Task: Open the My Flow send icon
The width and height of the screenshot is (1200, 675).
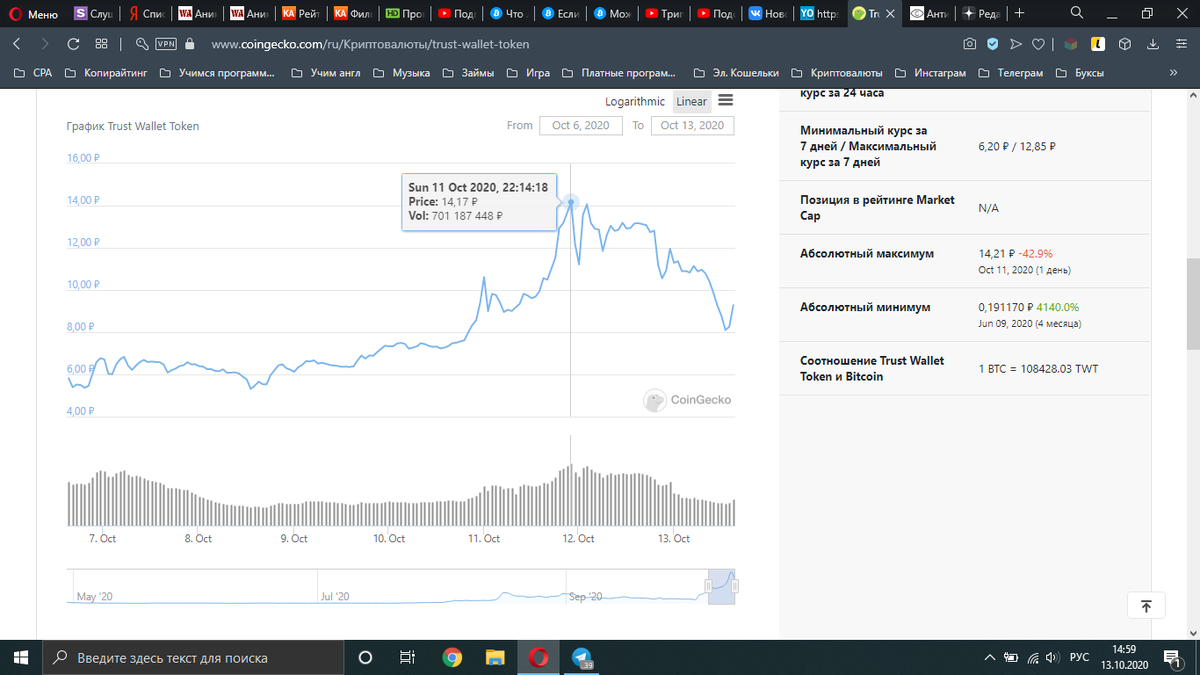Action: click(1016, 44)
